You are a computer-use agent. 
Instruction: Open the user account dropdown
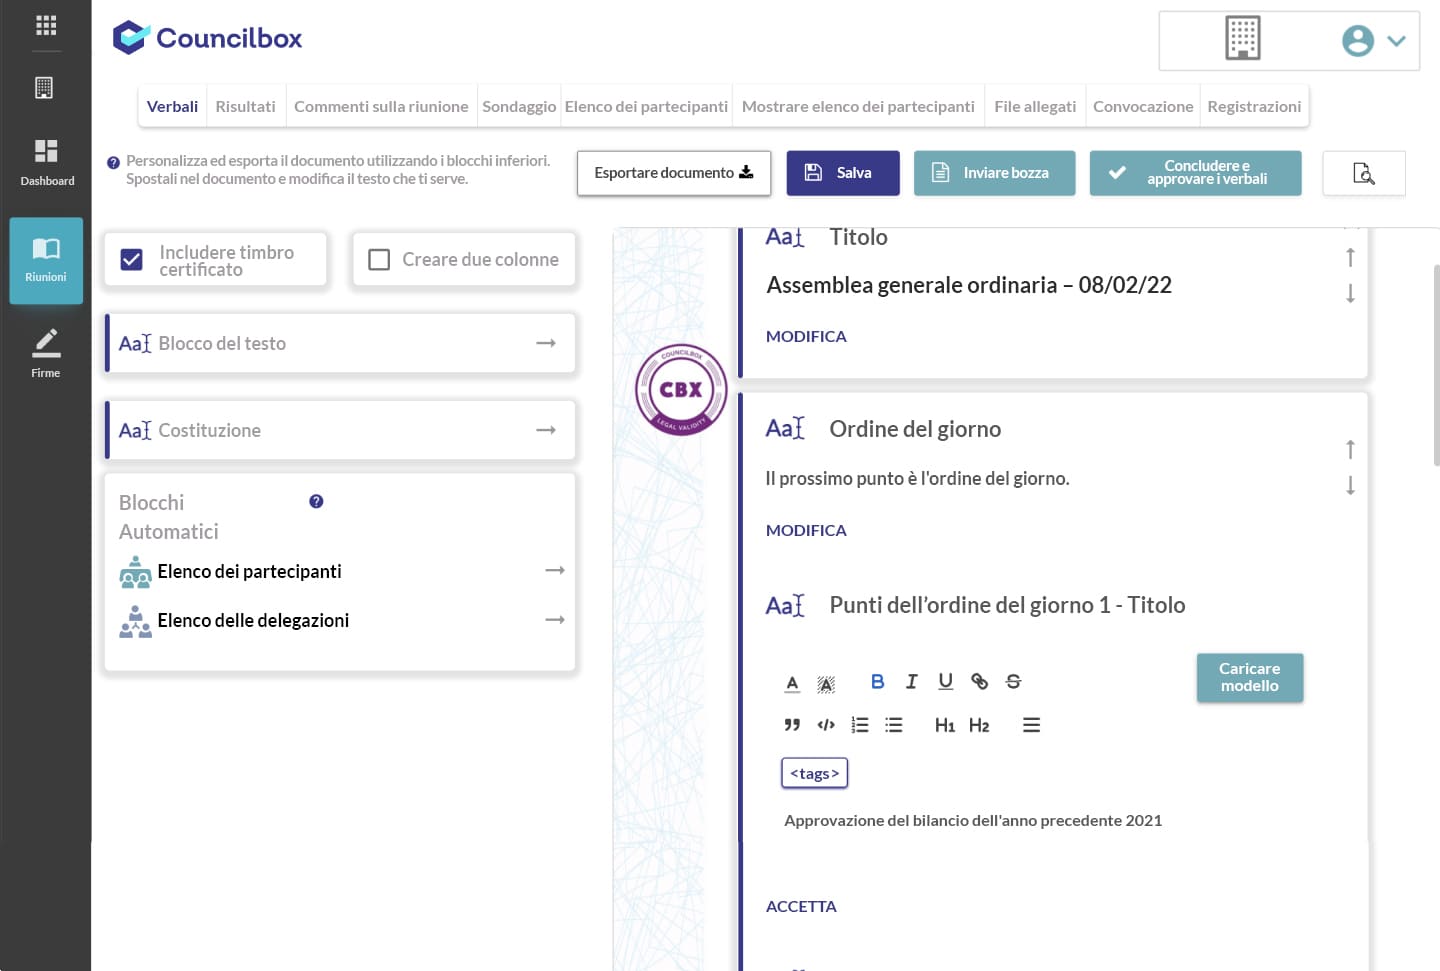(1374, 41)
